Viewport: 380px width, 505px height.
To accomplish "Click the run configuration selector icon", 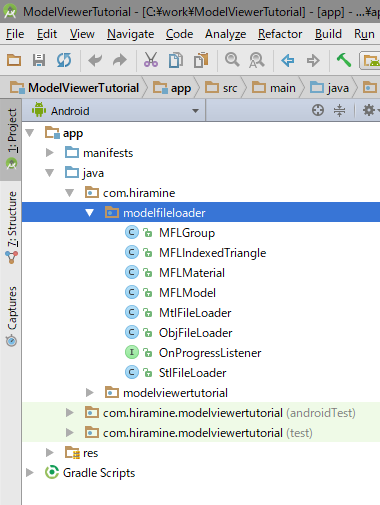I will coord(371,61).
